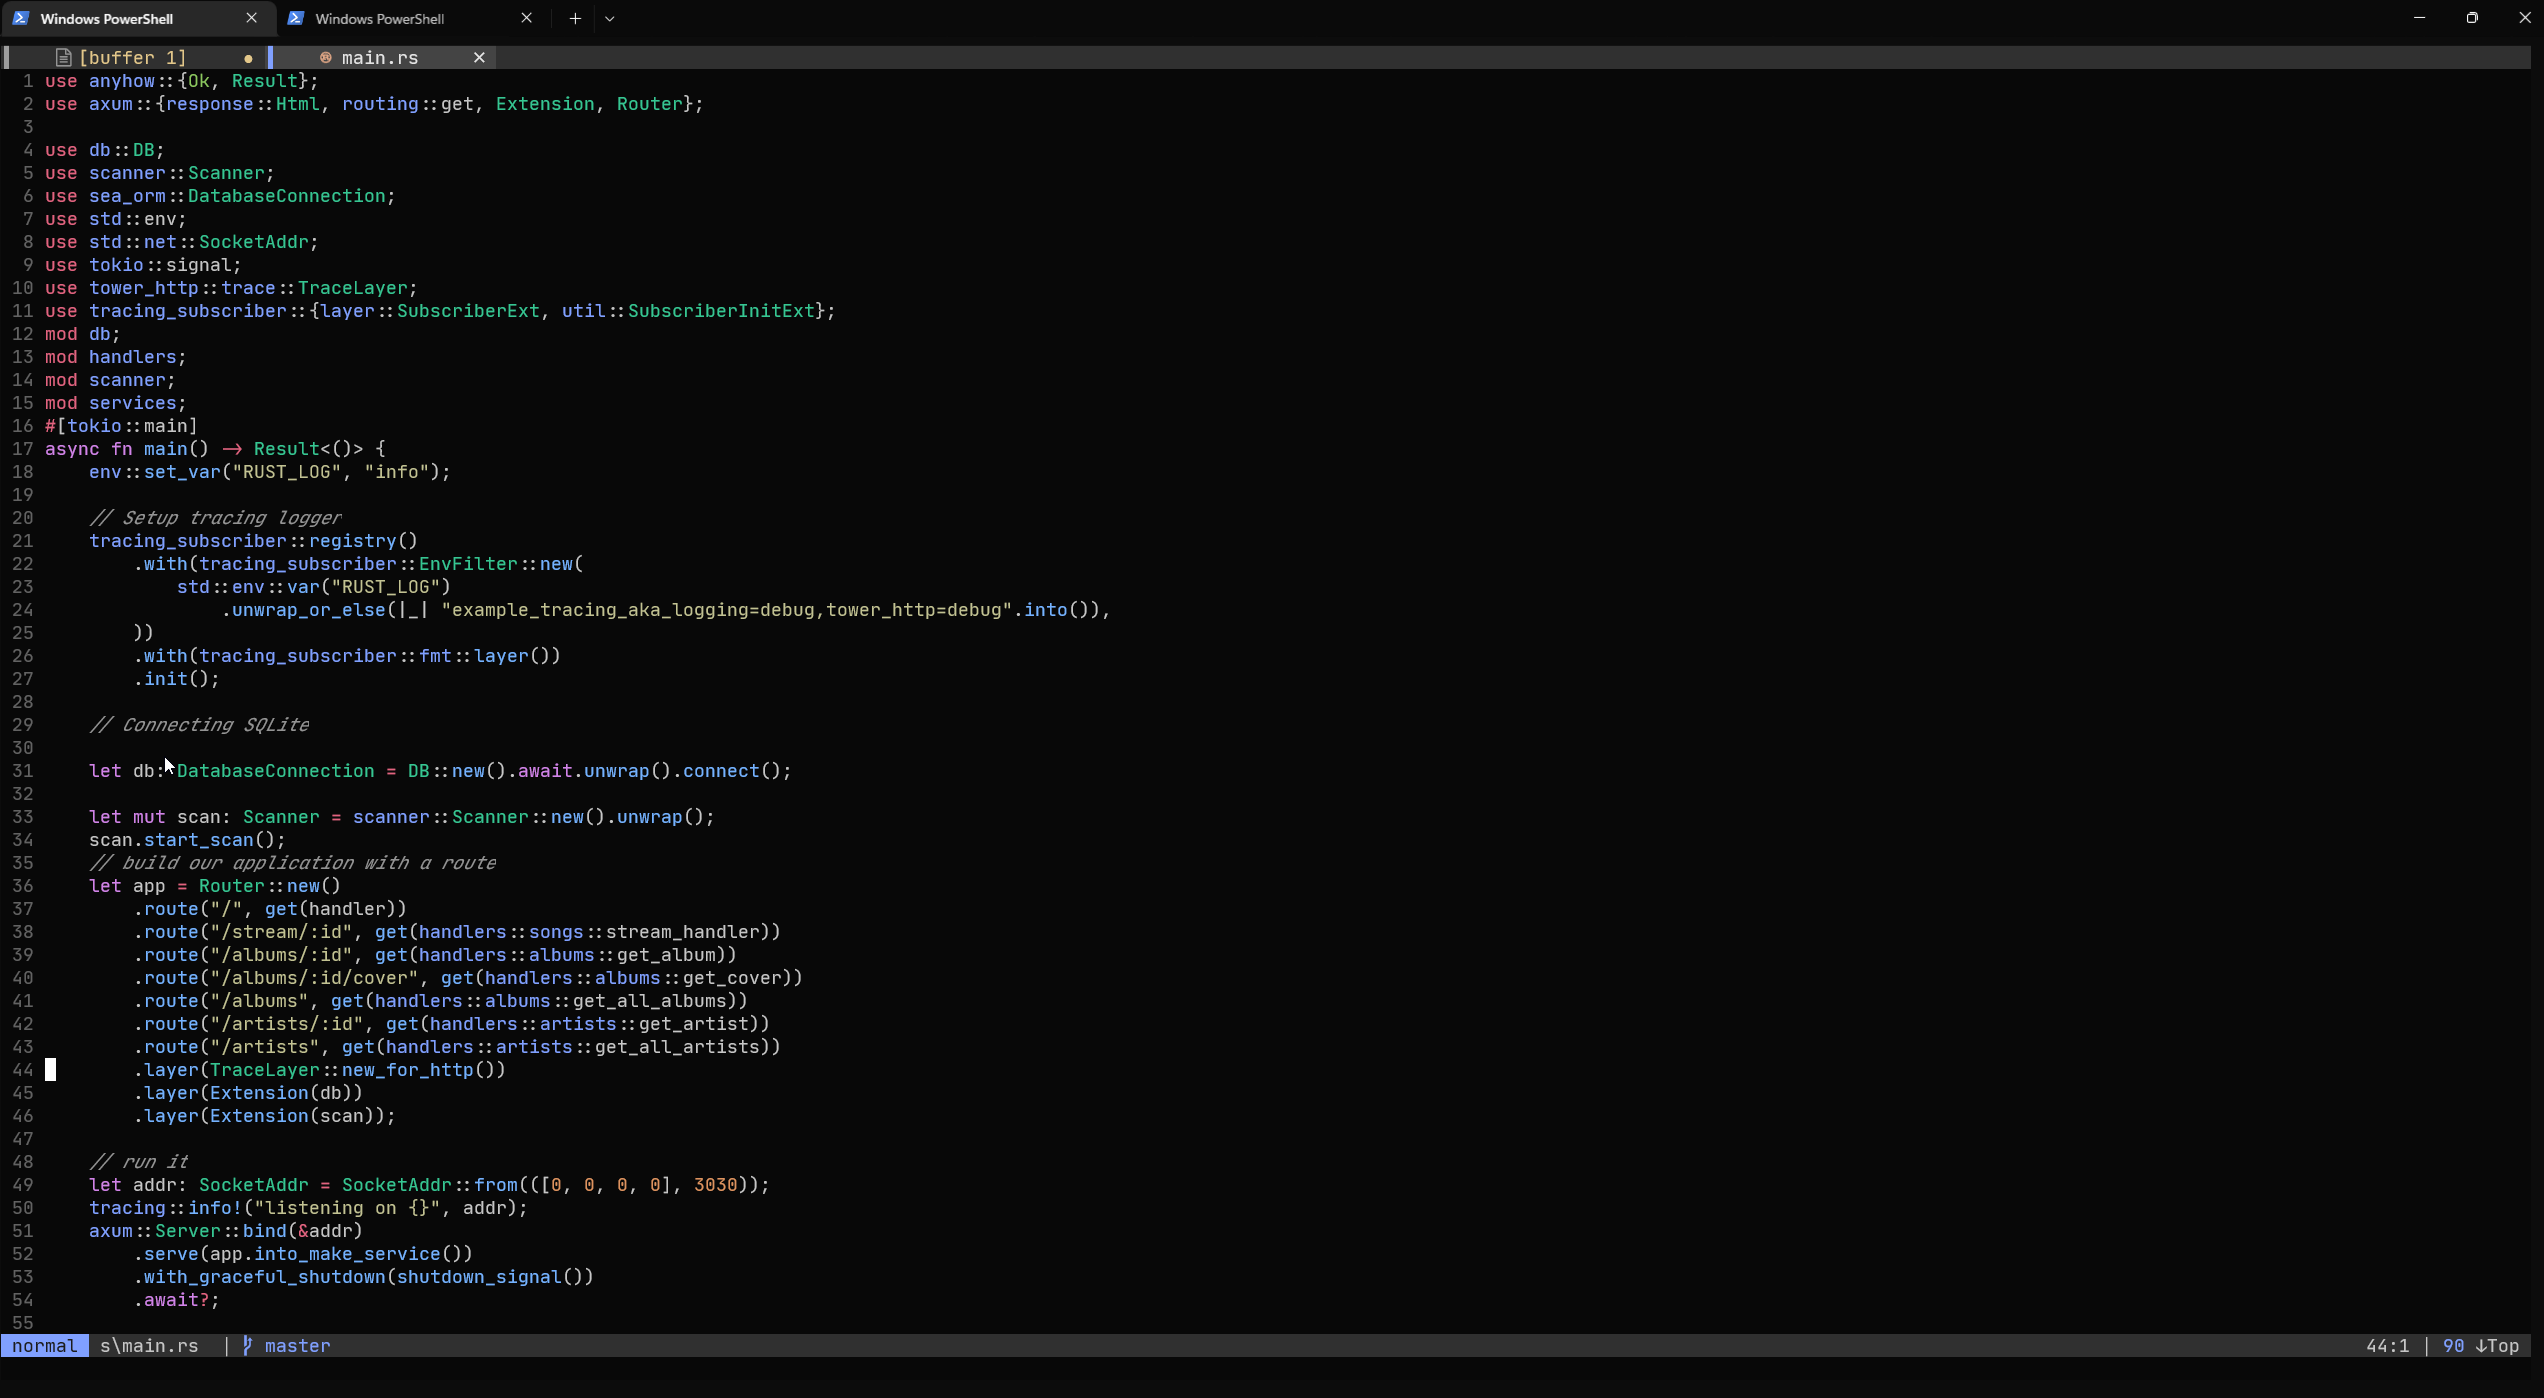Click the 44:1 cursor position in status bar
Viewport: 2544px width, 1398px height.
tap(2387, 1346)
